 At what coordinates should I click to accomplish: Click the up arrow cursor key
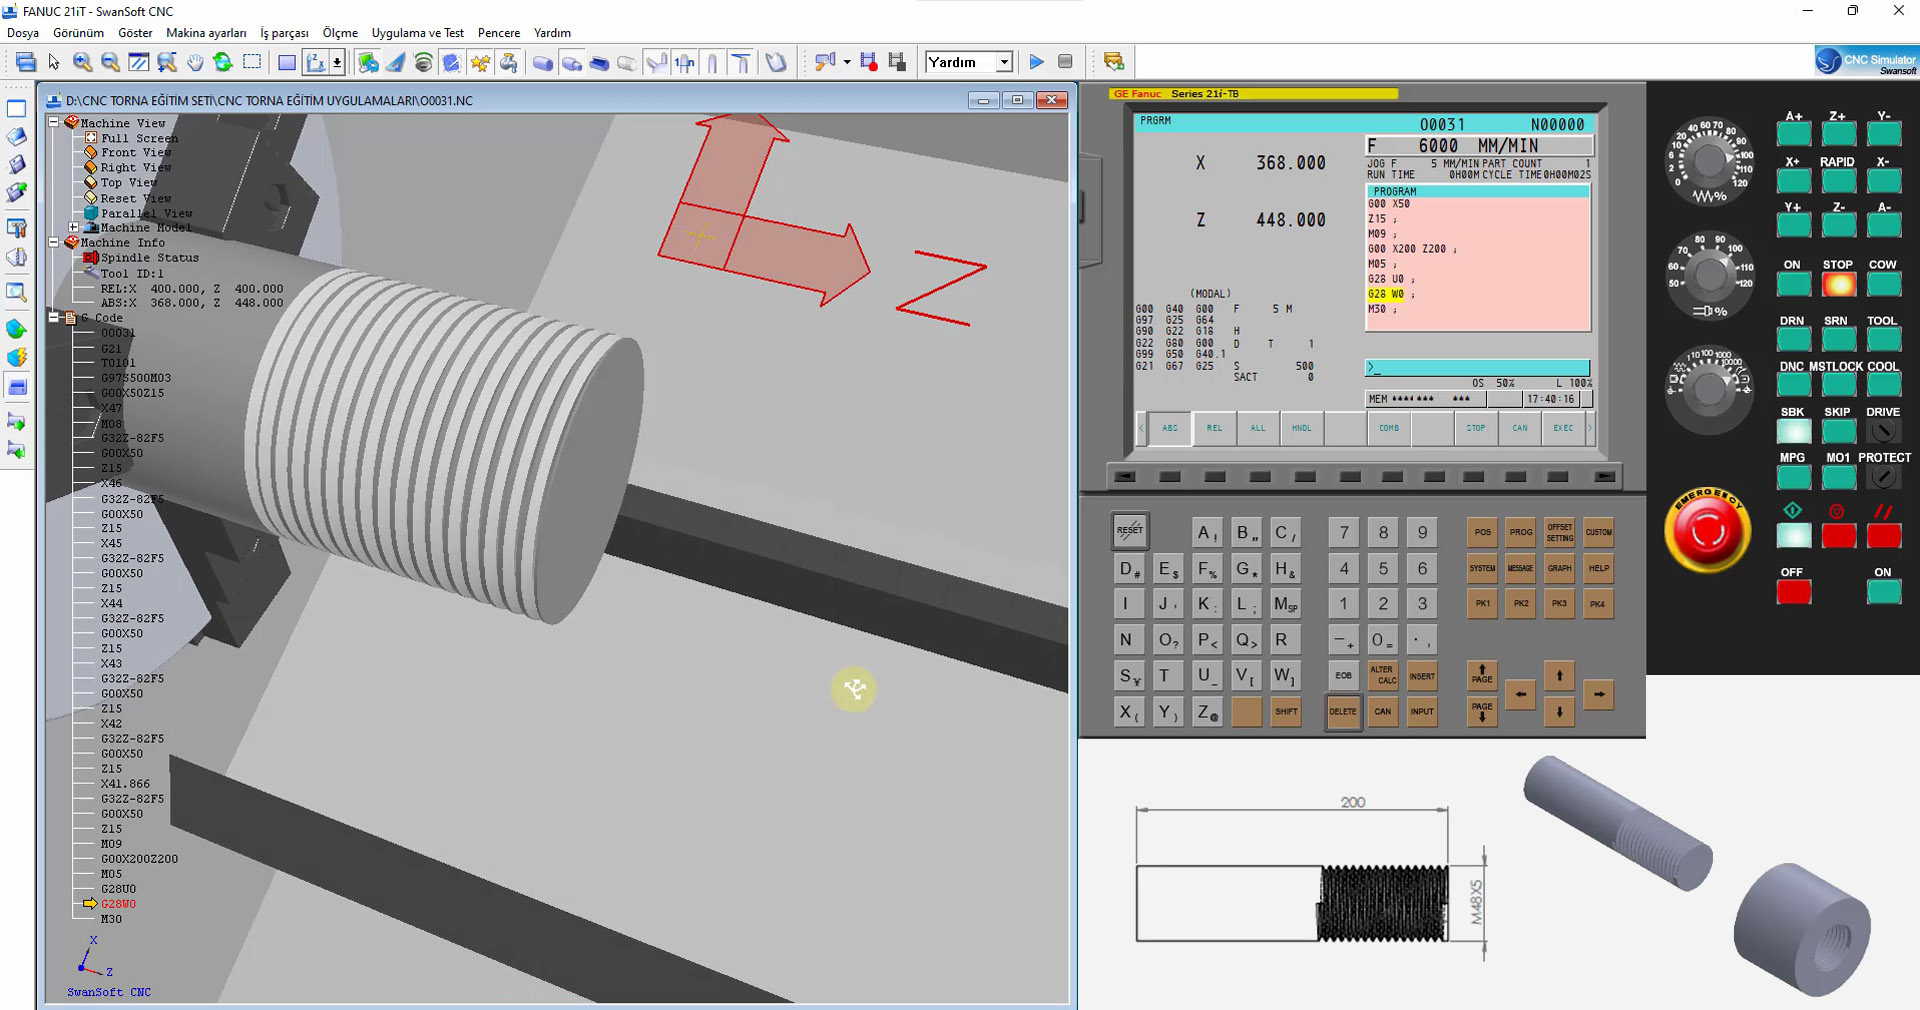coord(1559,677)
